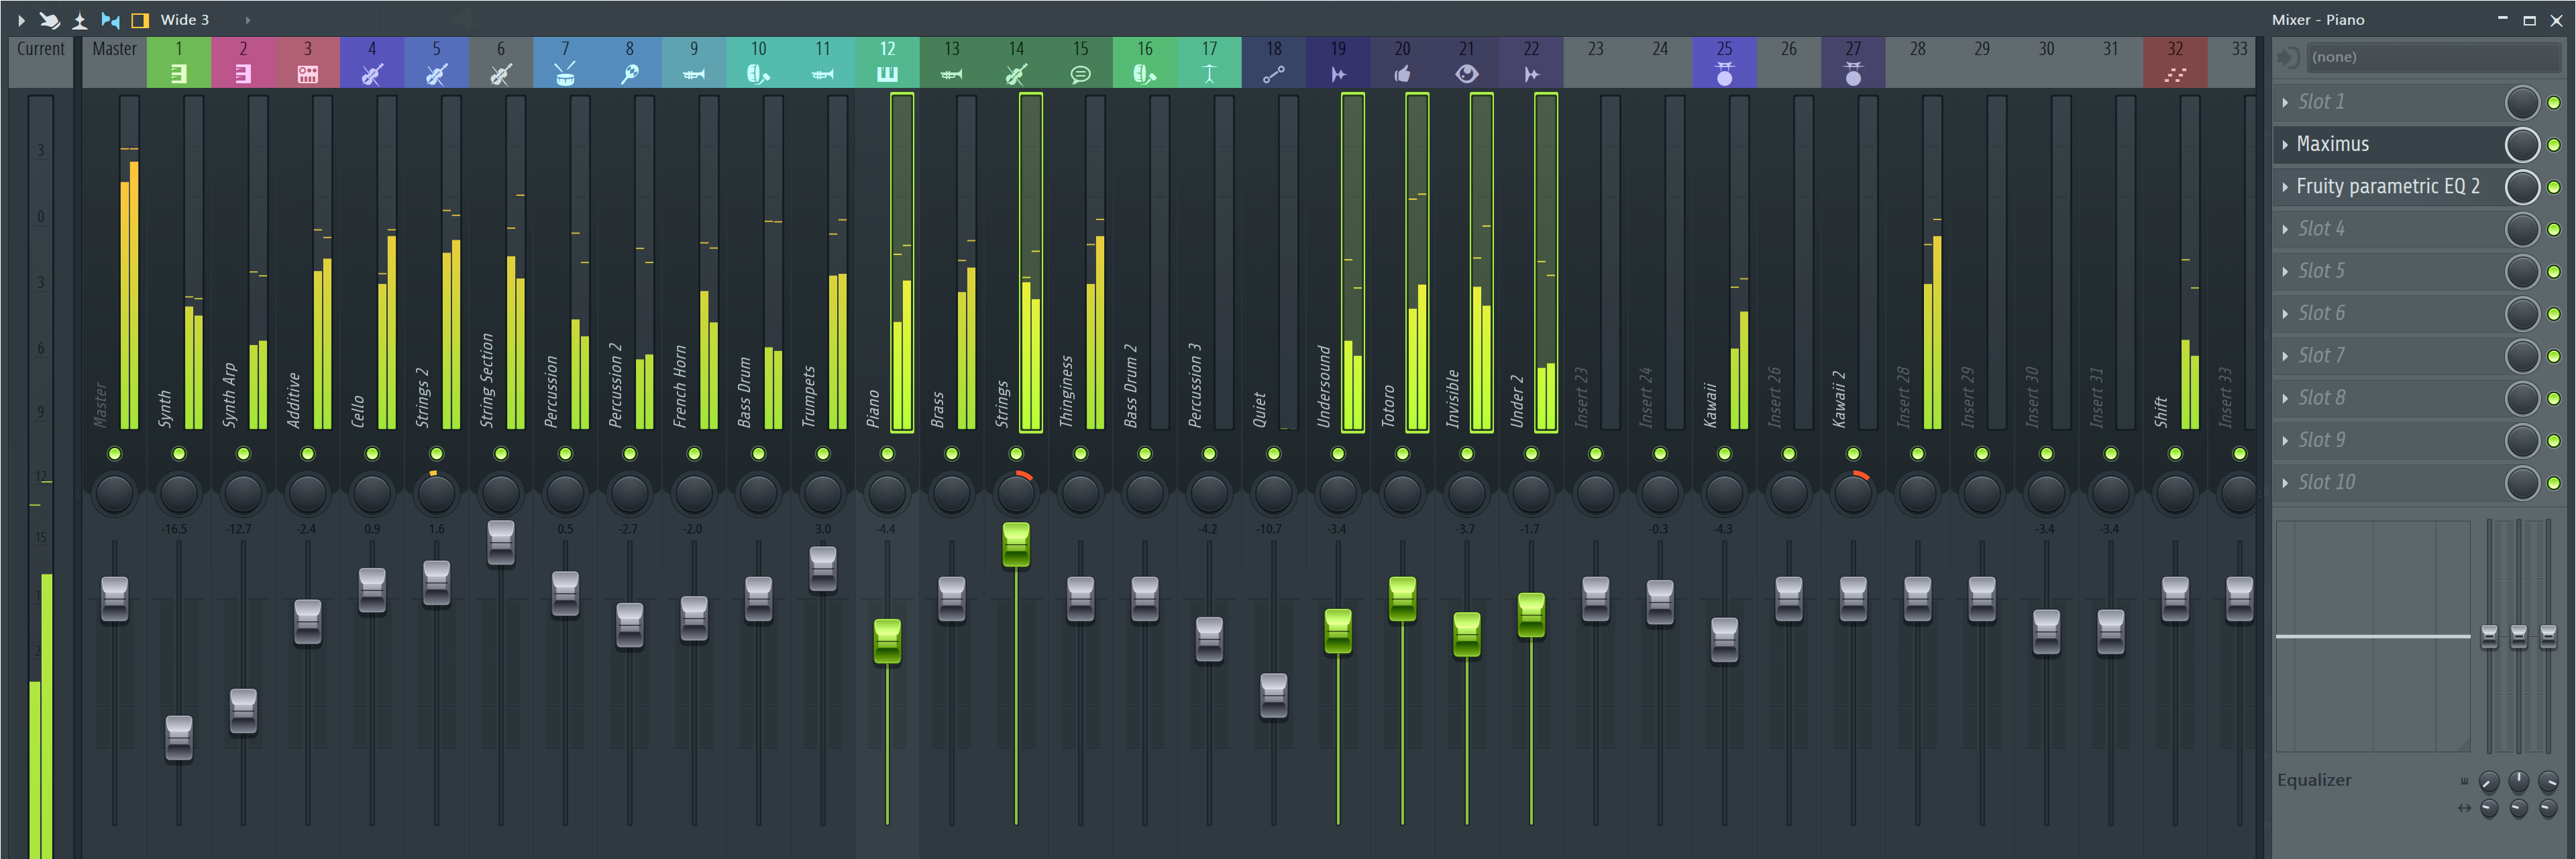Click the orange extra-panel toggle icon
This screenshot has height=859, width=2576.
(x=140, y=20)
